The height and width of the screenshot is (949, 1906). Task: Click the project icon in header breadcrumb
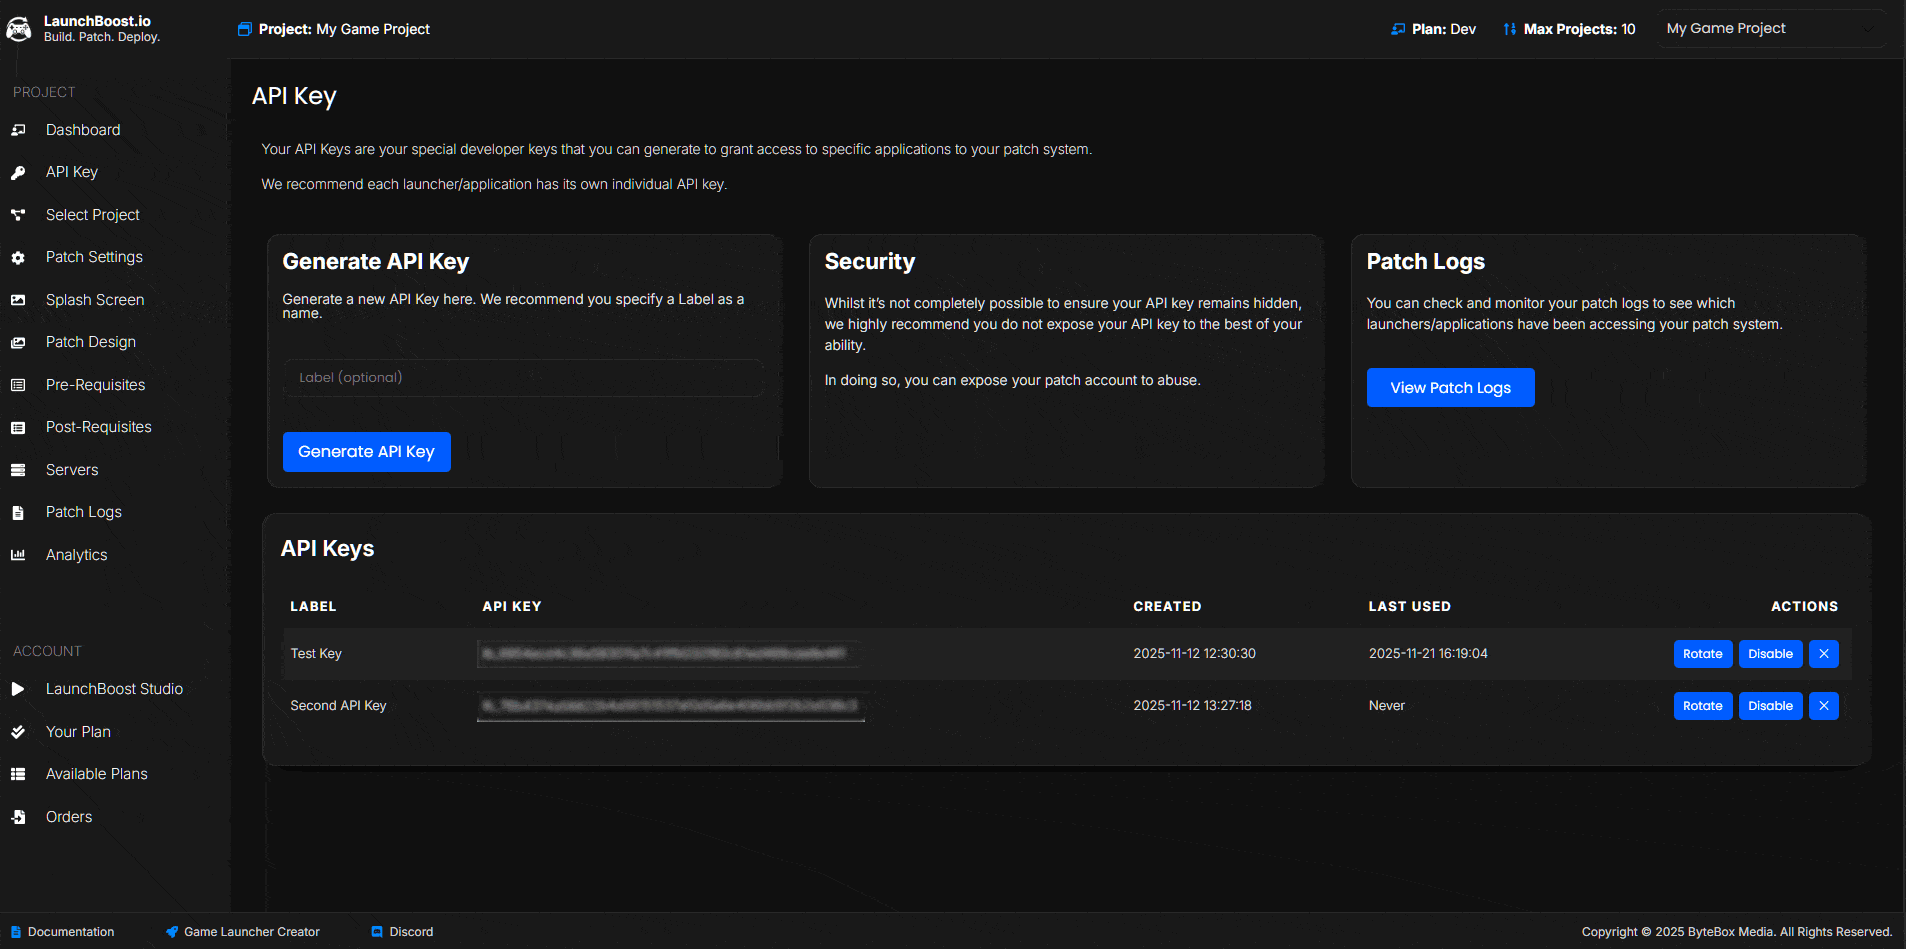pyautogui.click(x=244, y=29)
